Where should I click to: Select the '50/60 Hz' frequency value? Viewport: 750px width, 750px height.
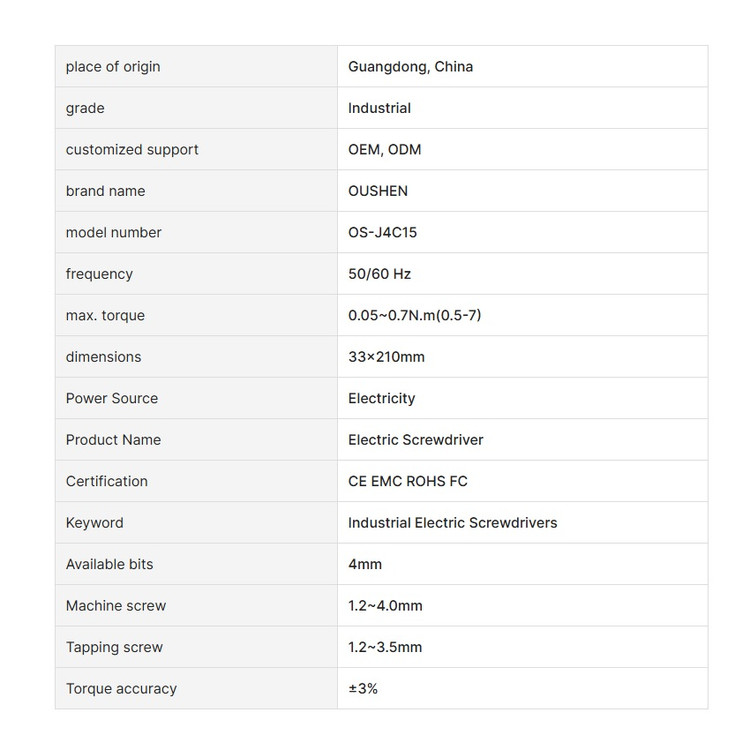point(379,274)
